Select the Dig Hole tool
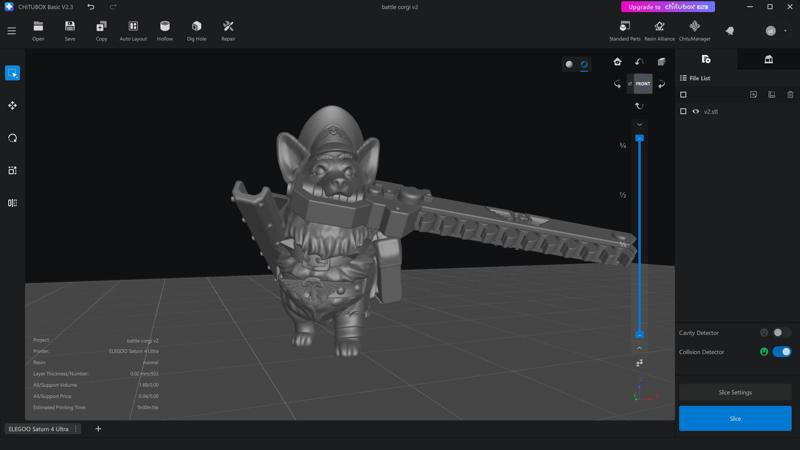800x450 pixels. [196, 31]
